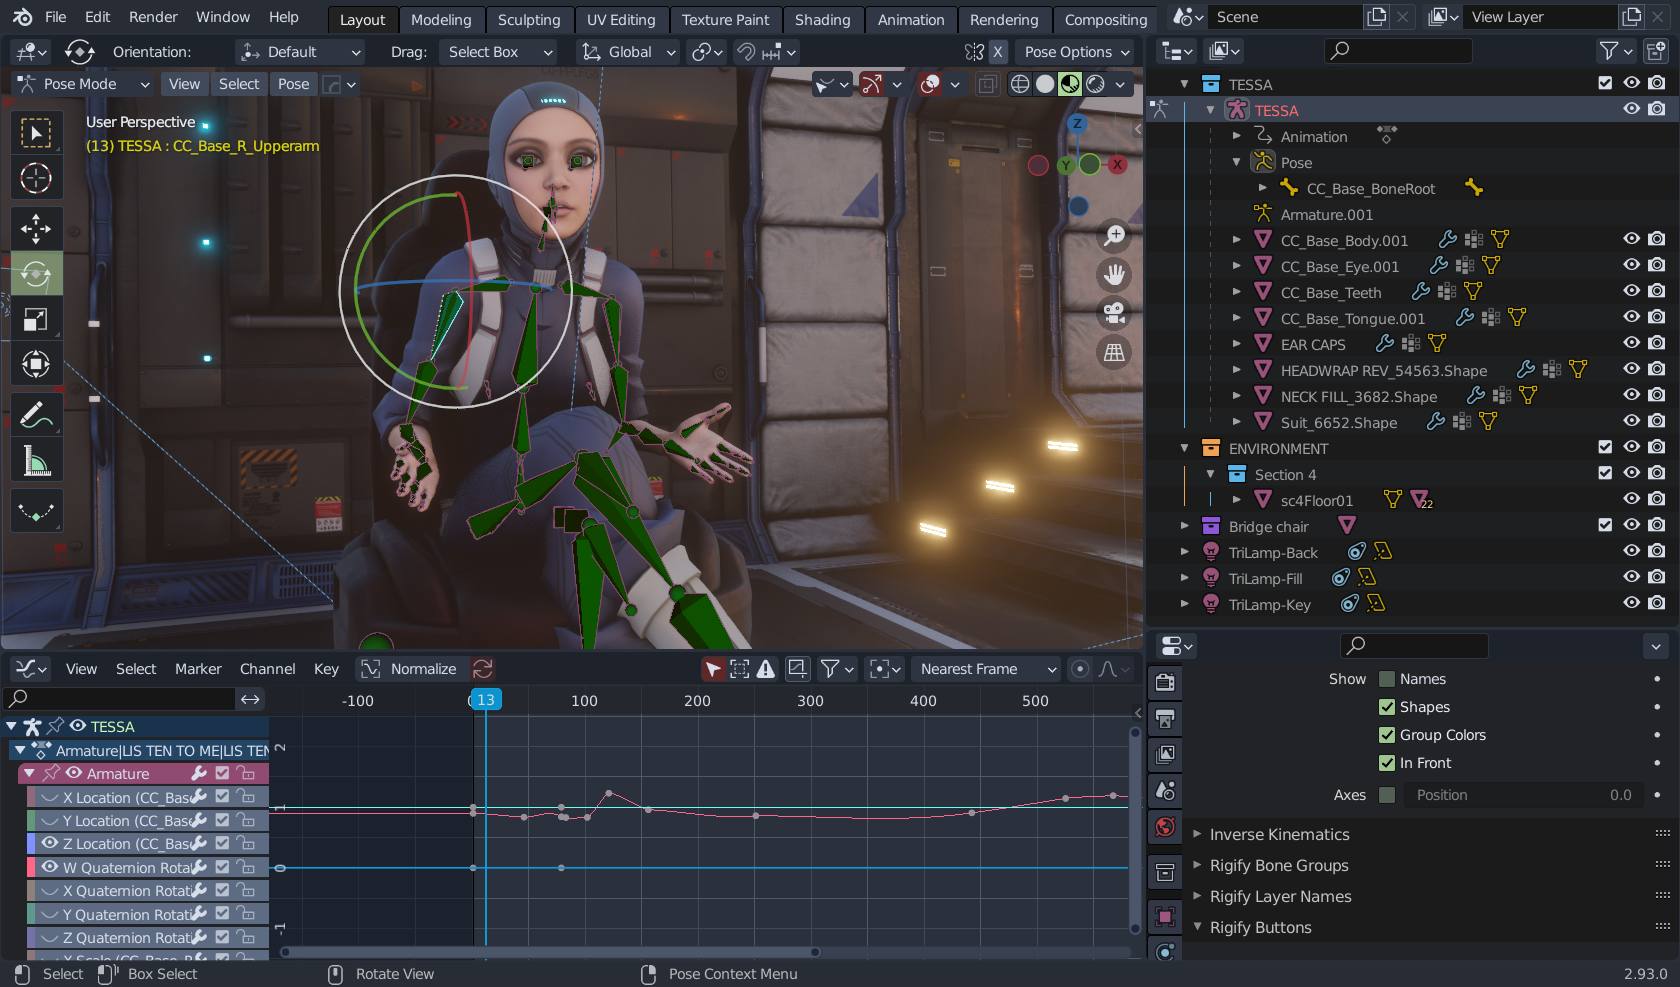This screenshot has width=1680, height=987.
Task: Open the graph editor Channel menu
Action: [267, 669]
